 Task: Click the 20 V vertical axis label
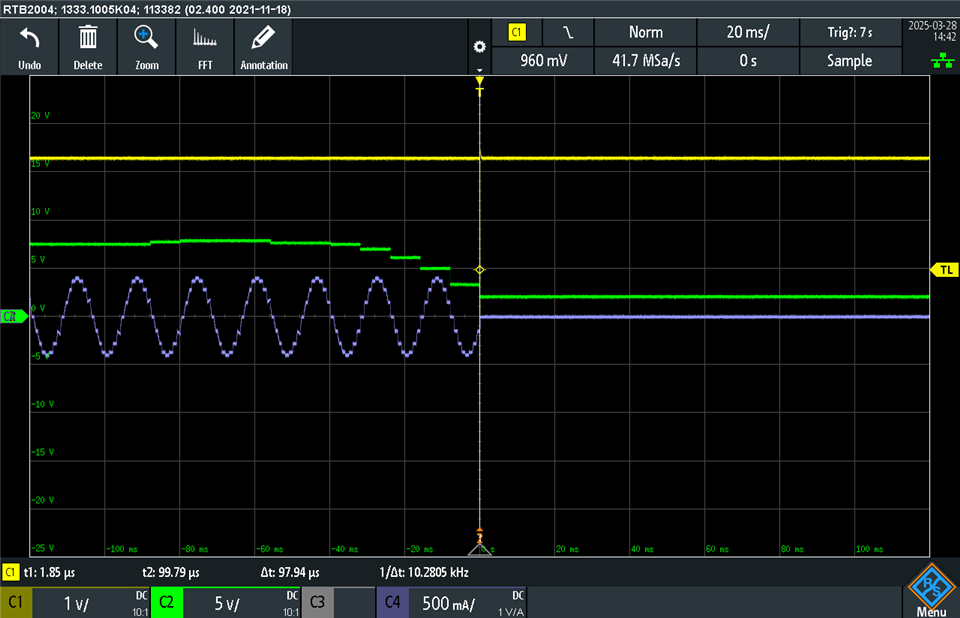click(40, 115)
